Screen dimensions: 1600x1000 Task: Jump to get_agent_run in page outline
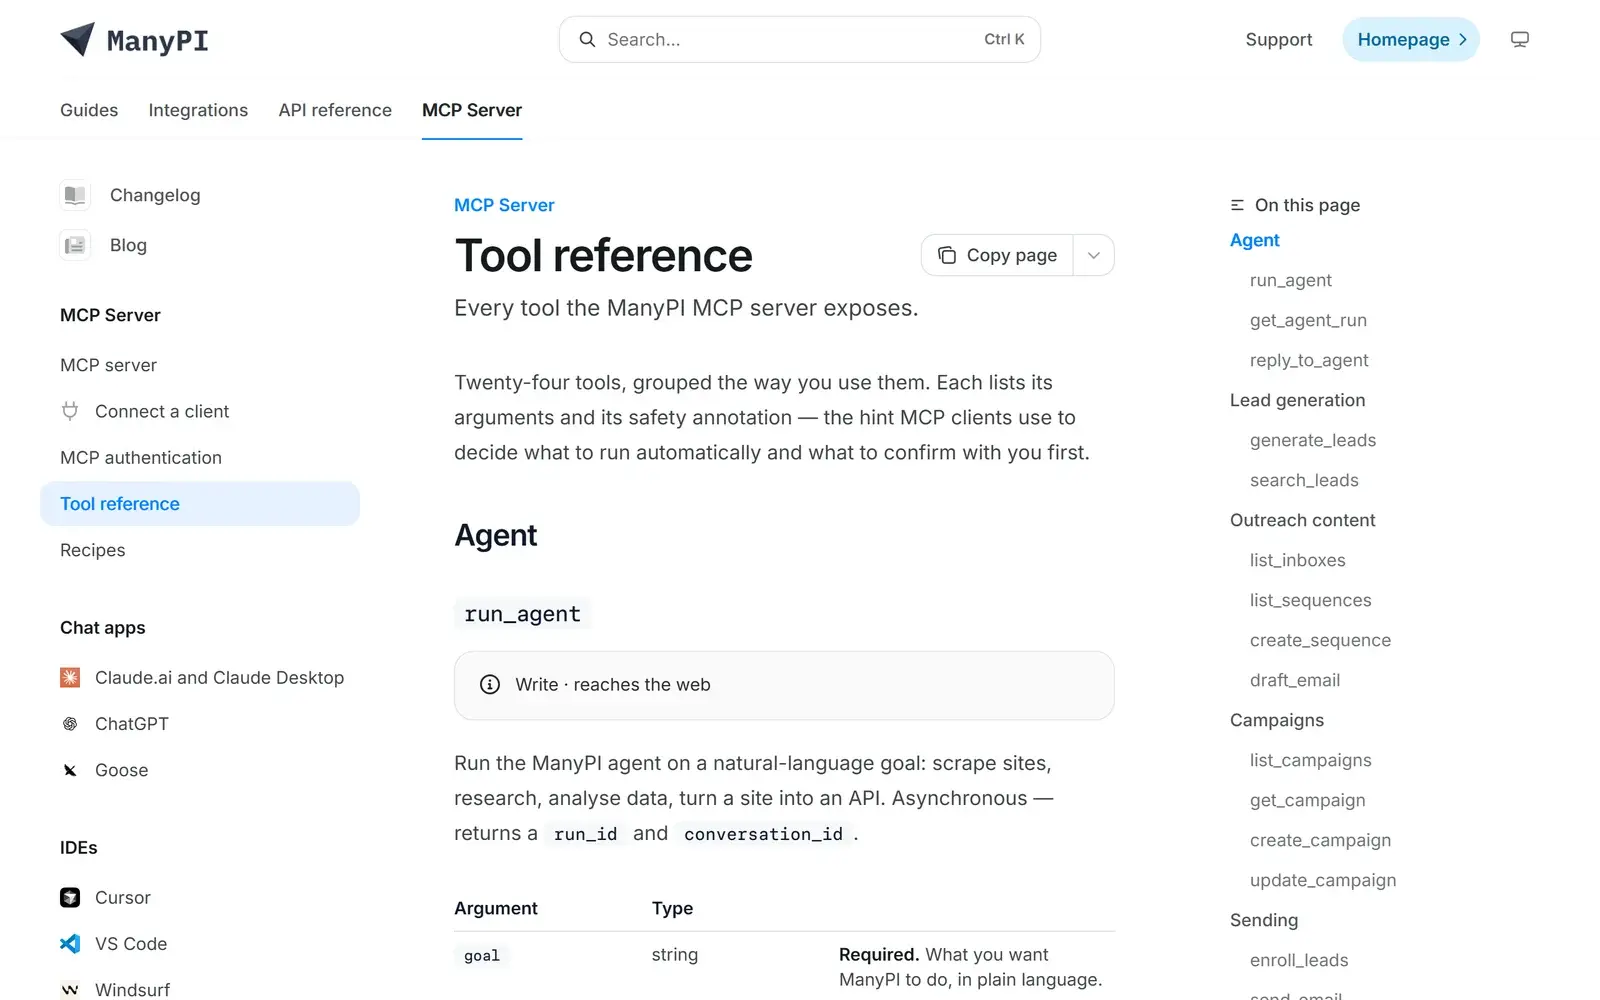coord(1308,320)
